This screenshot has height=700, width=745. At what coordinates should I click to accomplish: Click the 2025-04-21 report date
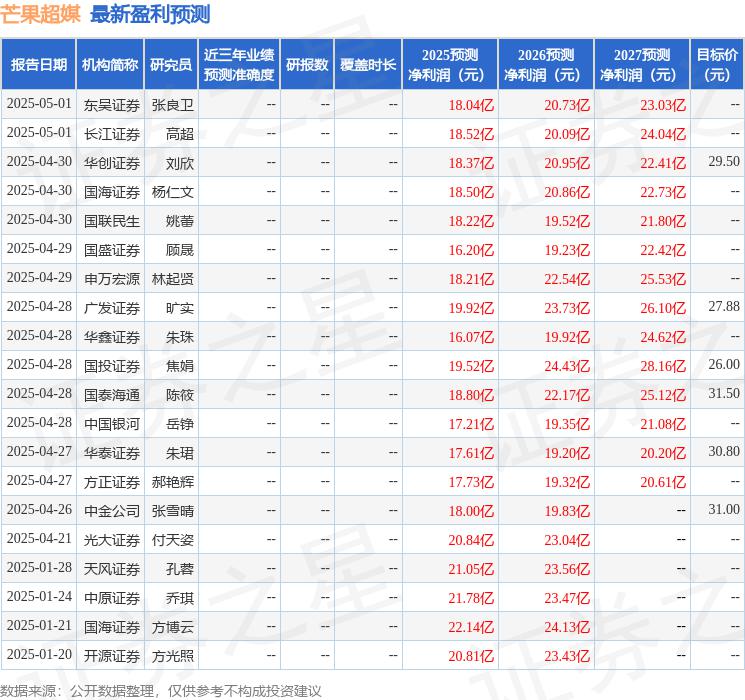click(39, 538)
